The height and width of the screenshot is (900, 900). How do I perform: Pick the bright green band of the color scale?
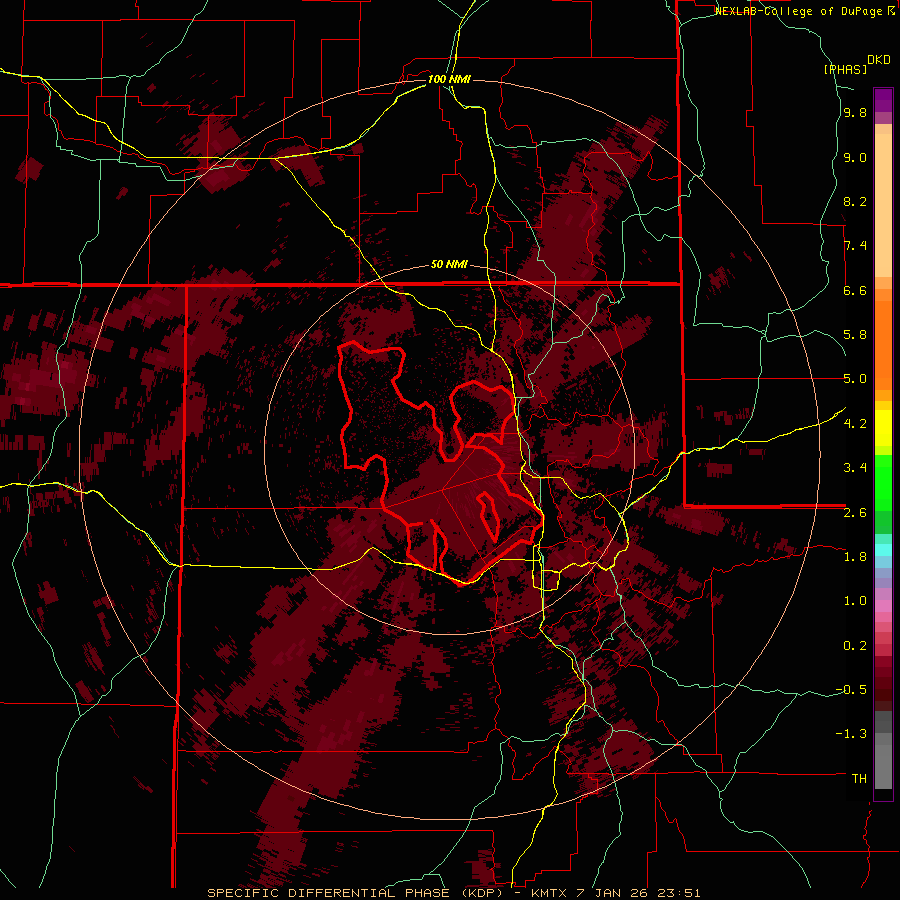point(883,483)
